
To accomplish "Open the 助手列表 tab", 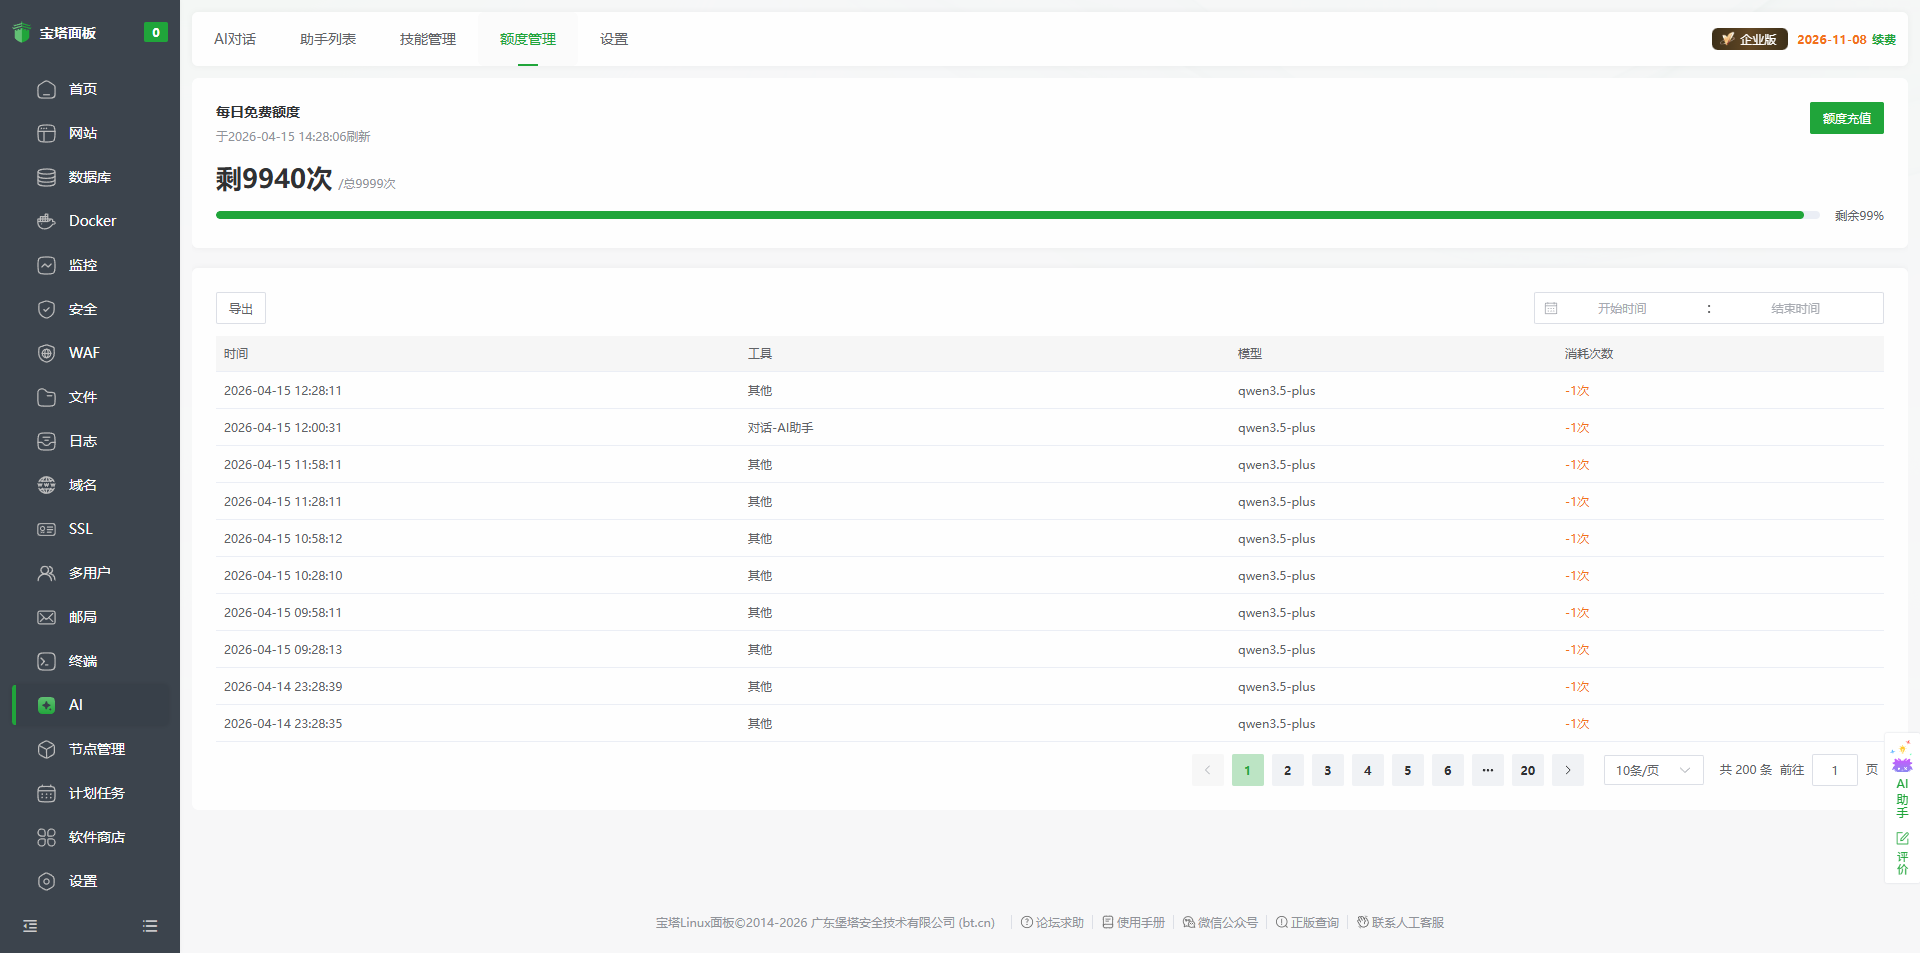I will 328,39.
